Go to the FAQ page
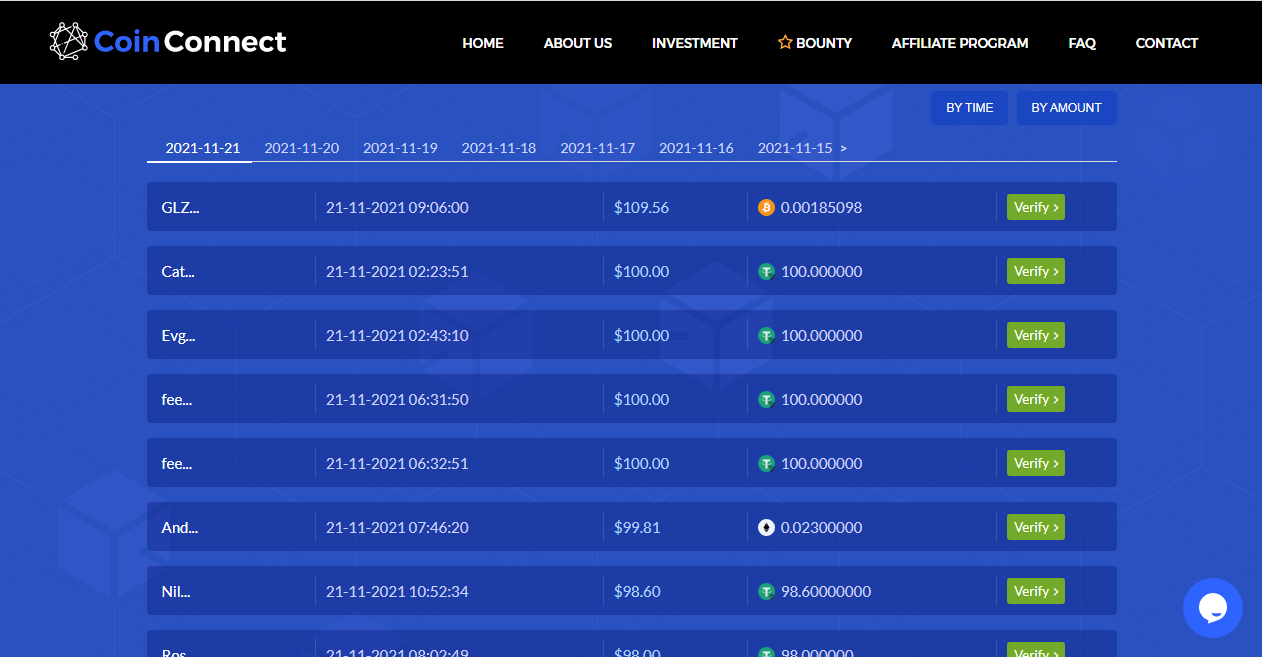This screenshot has width=1262, height=657. (x=1082, y=43)
